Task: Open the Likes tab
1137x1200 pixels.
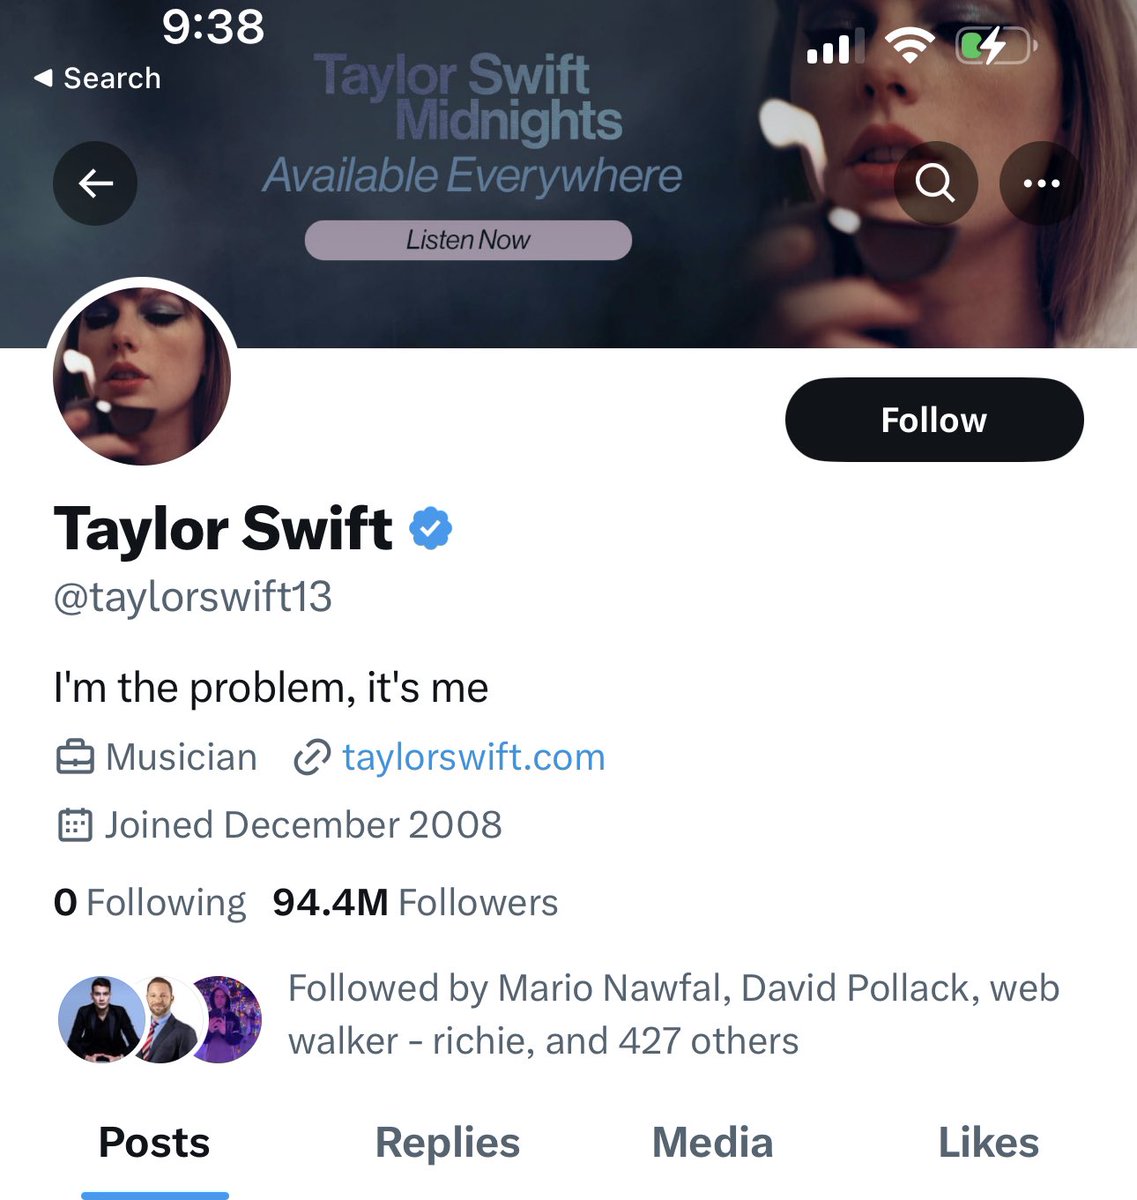Action: 988,1142
